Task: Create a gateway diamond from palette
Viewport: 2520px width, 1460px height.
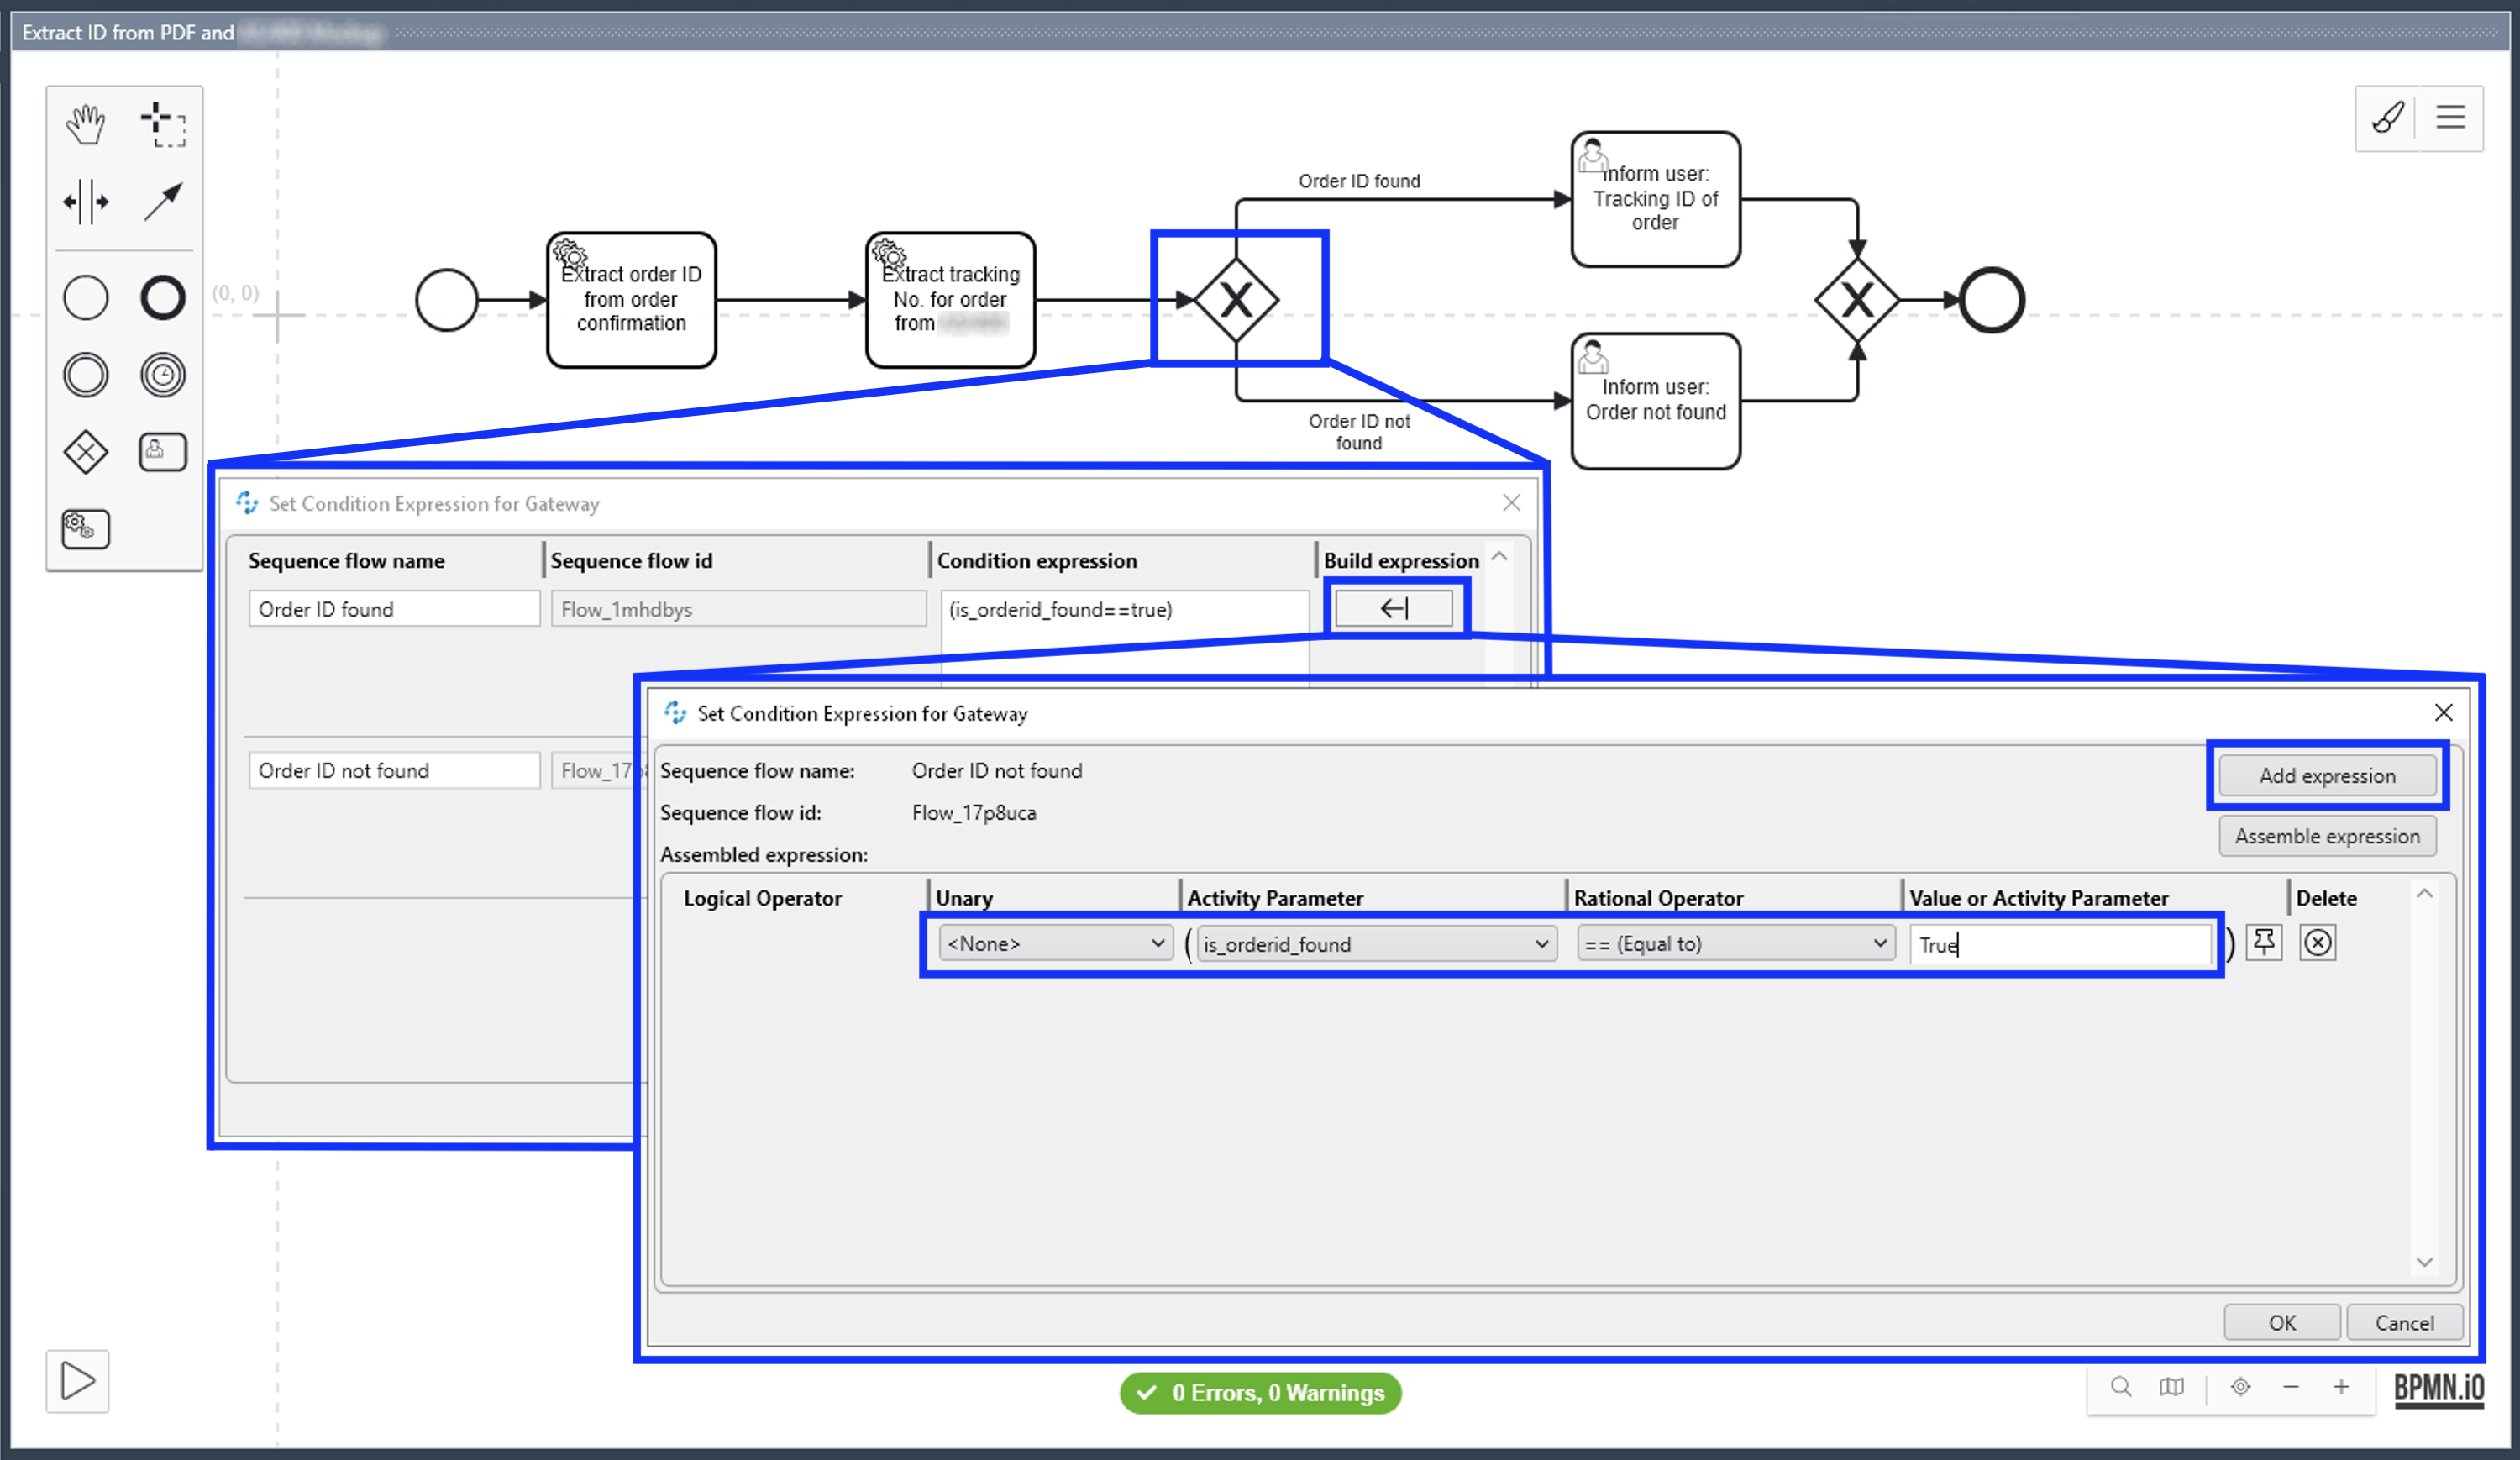Action: coord(85,452)
